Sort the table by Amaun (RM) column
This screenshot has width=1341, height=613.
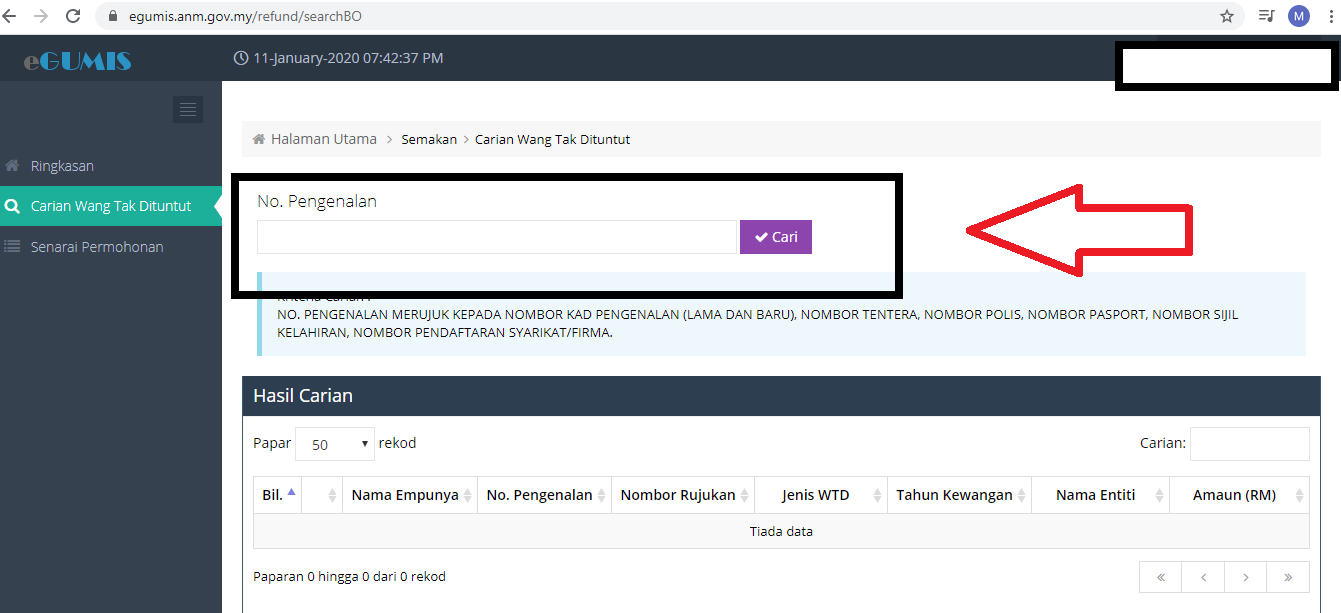[x=1238, y=495]
